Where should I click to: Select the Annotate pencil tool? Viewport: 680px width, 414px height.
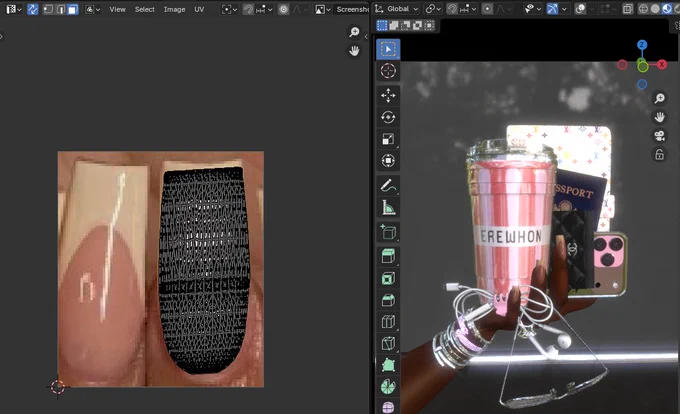pos(388,186)
